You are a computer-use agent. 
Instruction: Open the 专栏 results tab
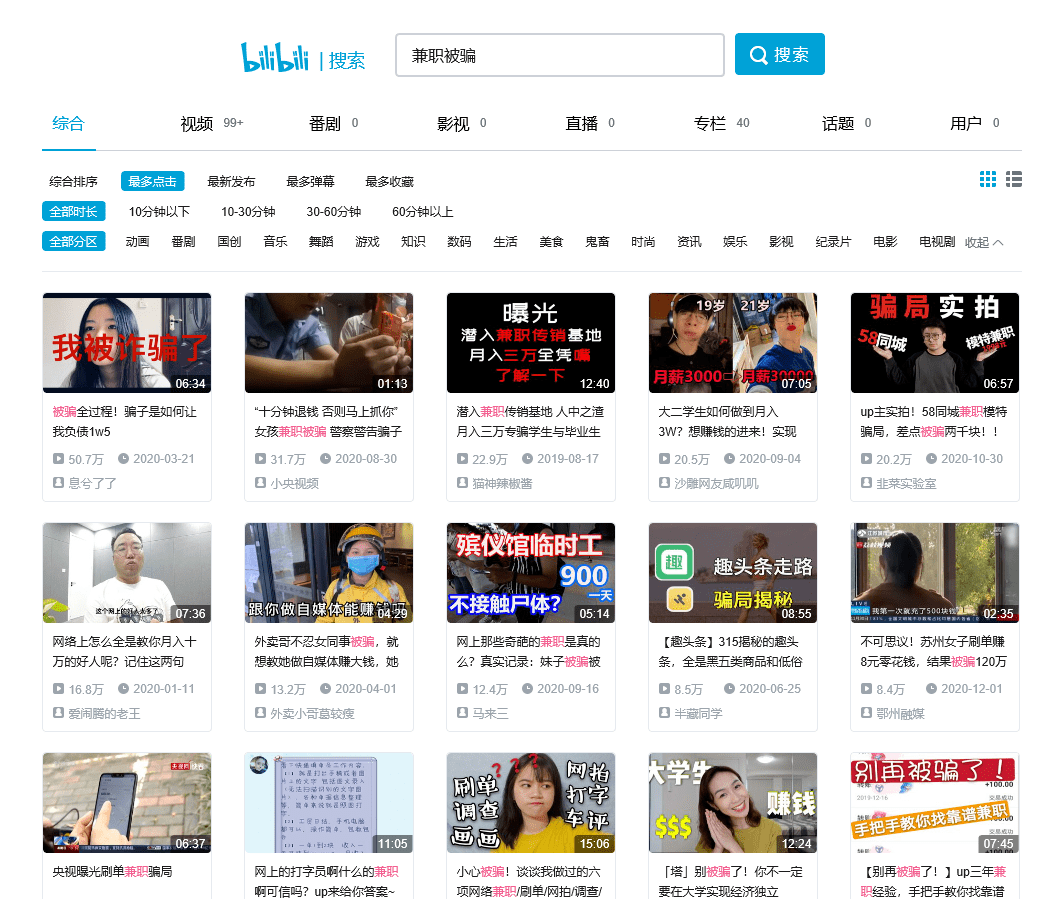coord(722,123)
